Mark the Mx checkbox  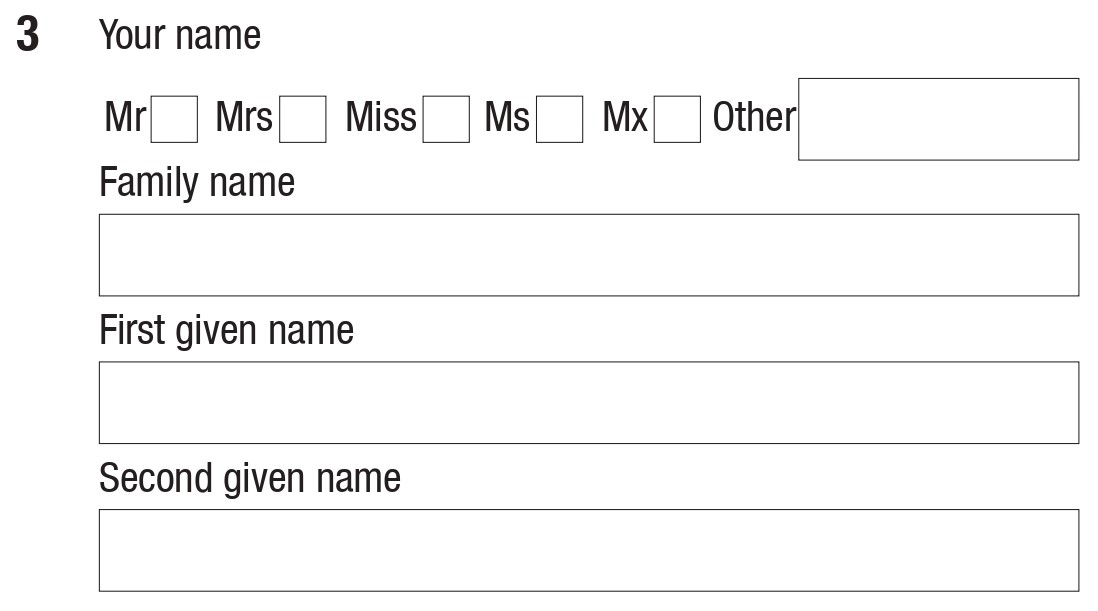(x=677, y=119)
